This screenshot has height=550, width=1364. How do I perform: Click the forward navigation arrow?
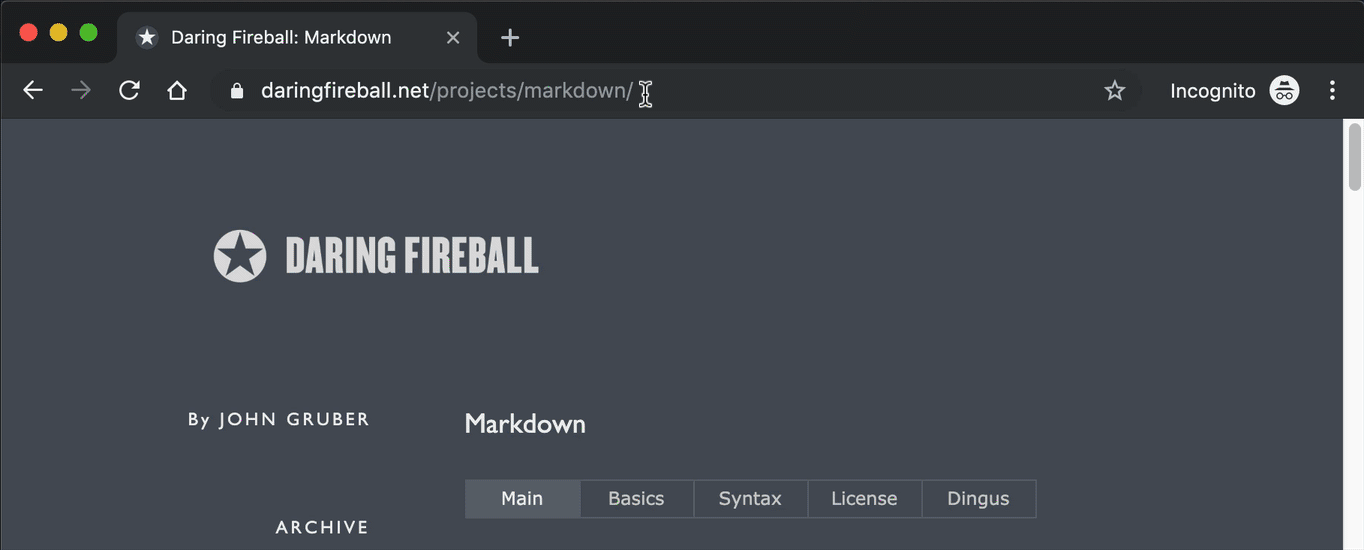[x=81, y=91]
